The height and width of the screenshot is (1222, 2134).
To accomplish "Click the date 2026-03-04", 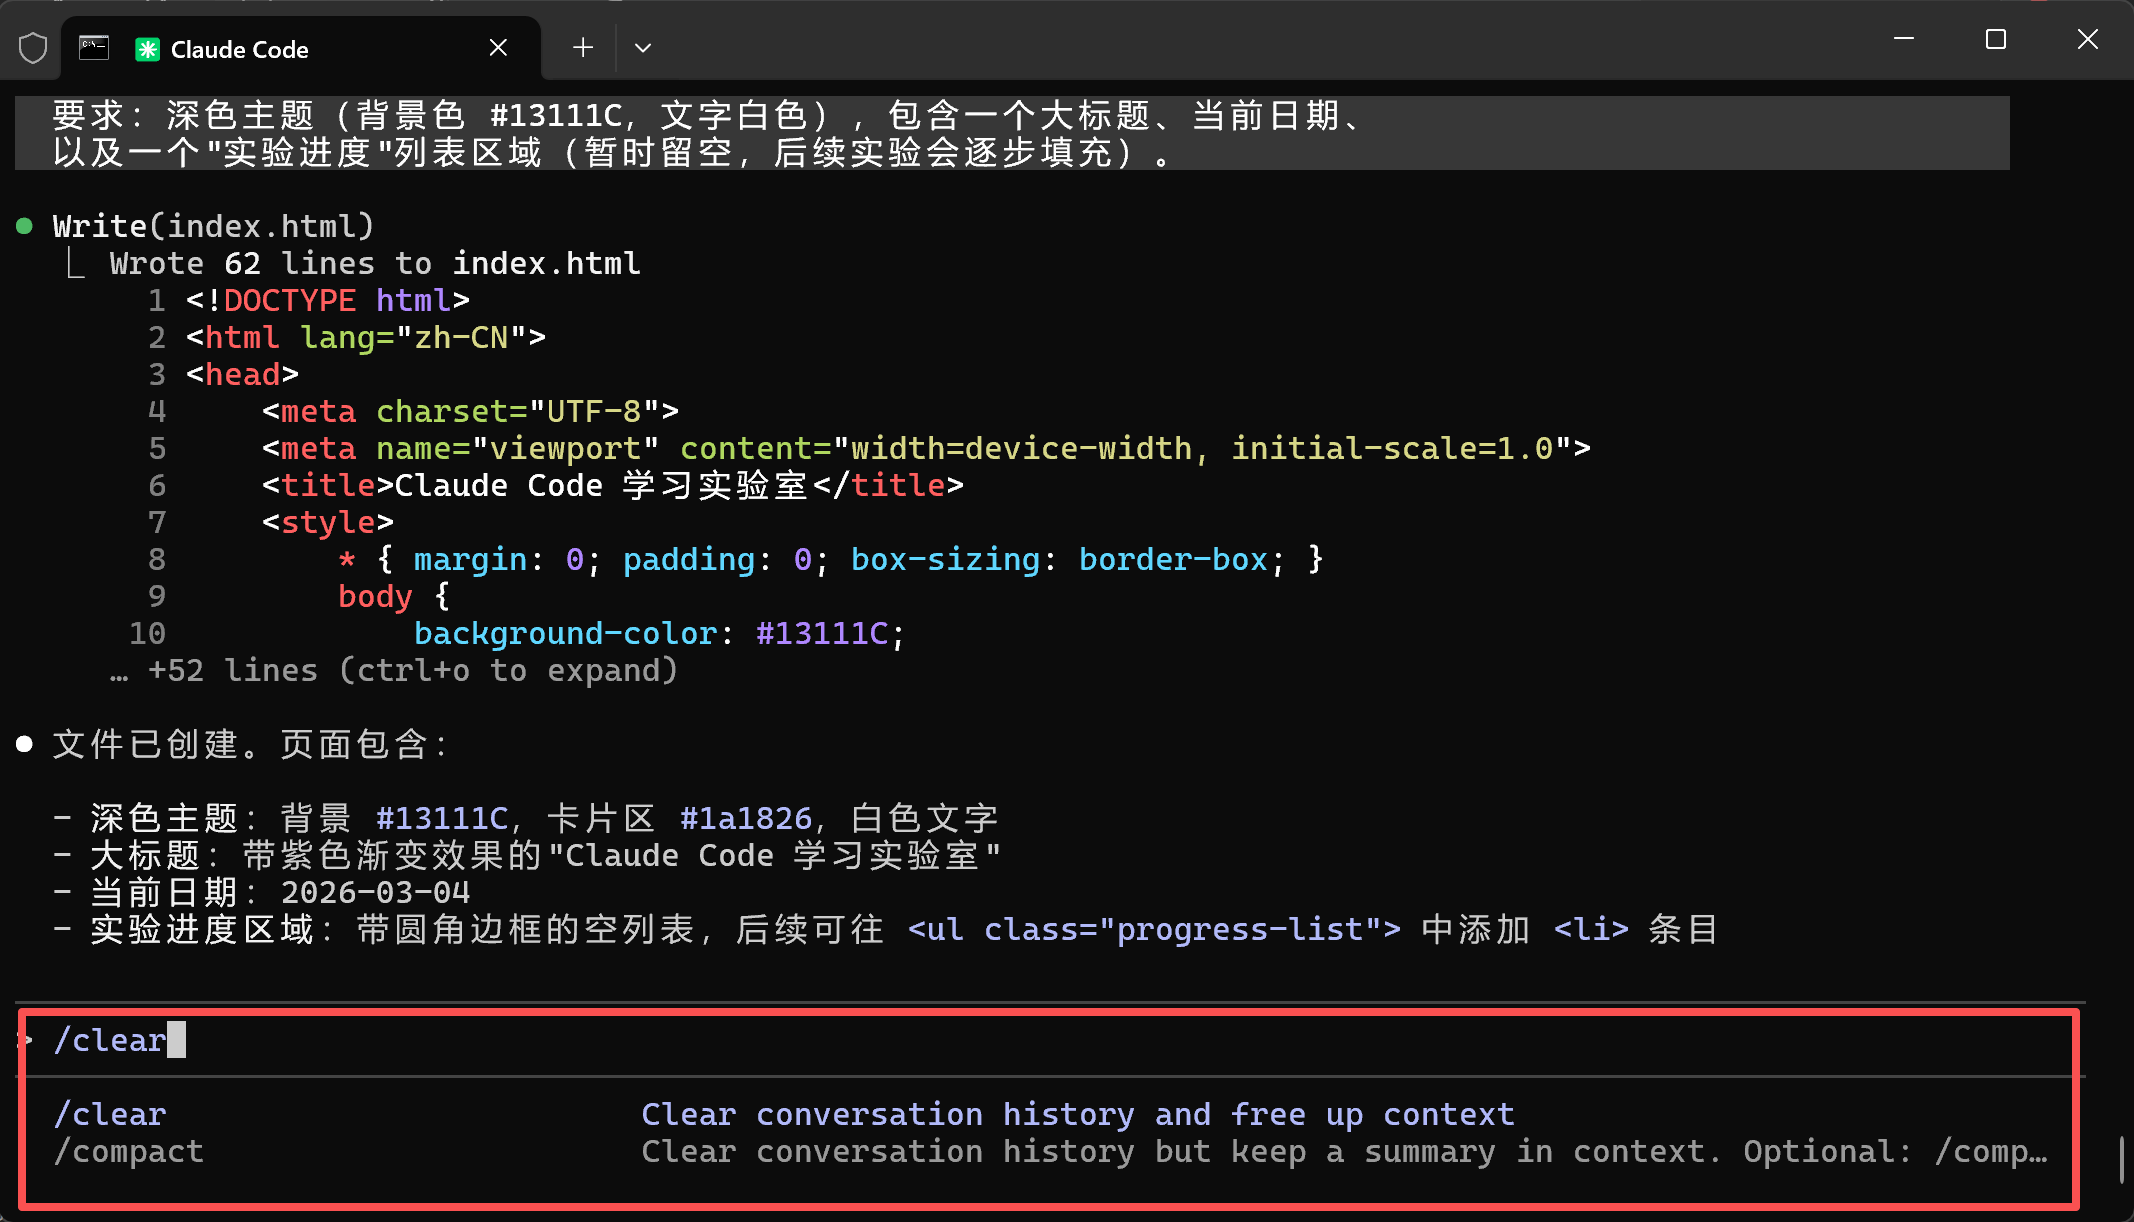I will pos(375,893).
